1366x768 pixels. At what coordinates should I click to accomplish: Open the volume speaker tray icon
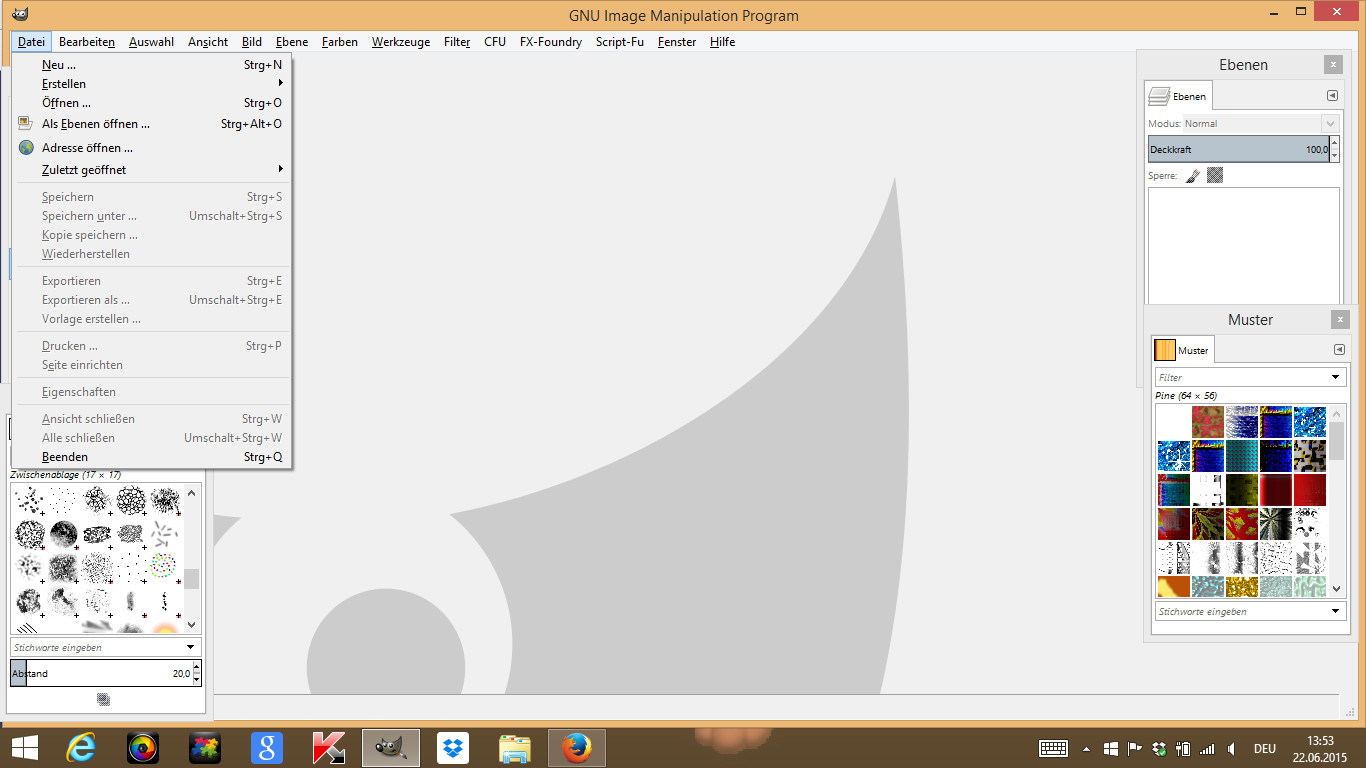[1231, 748]
